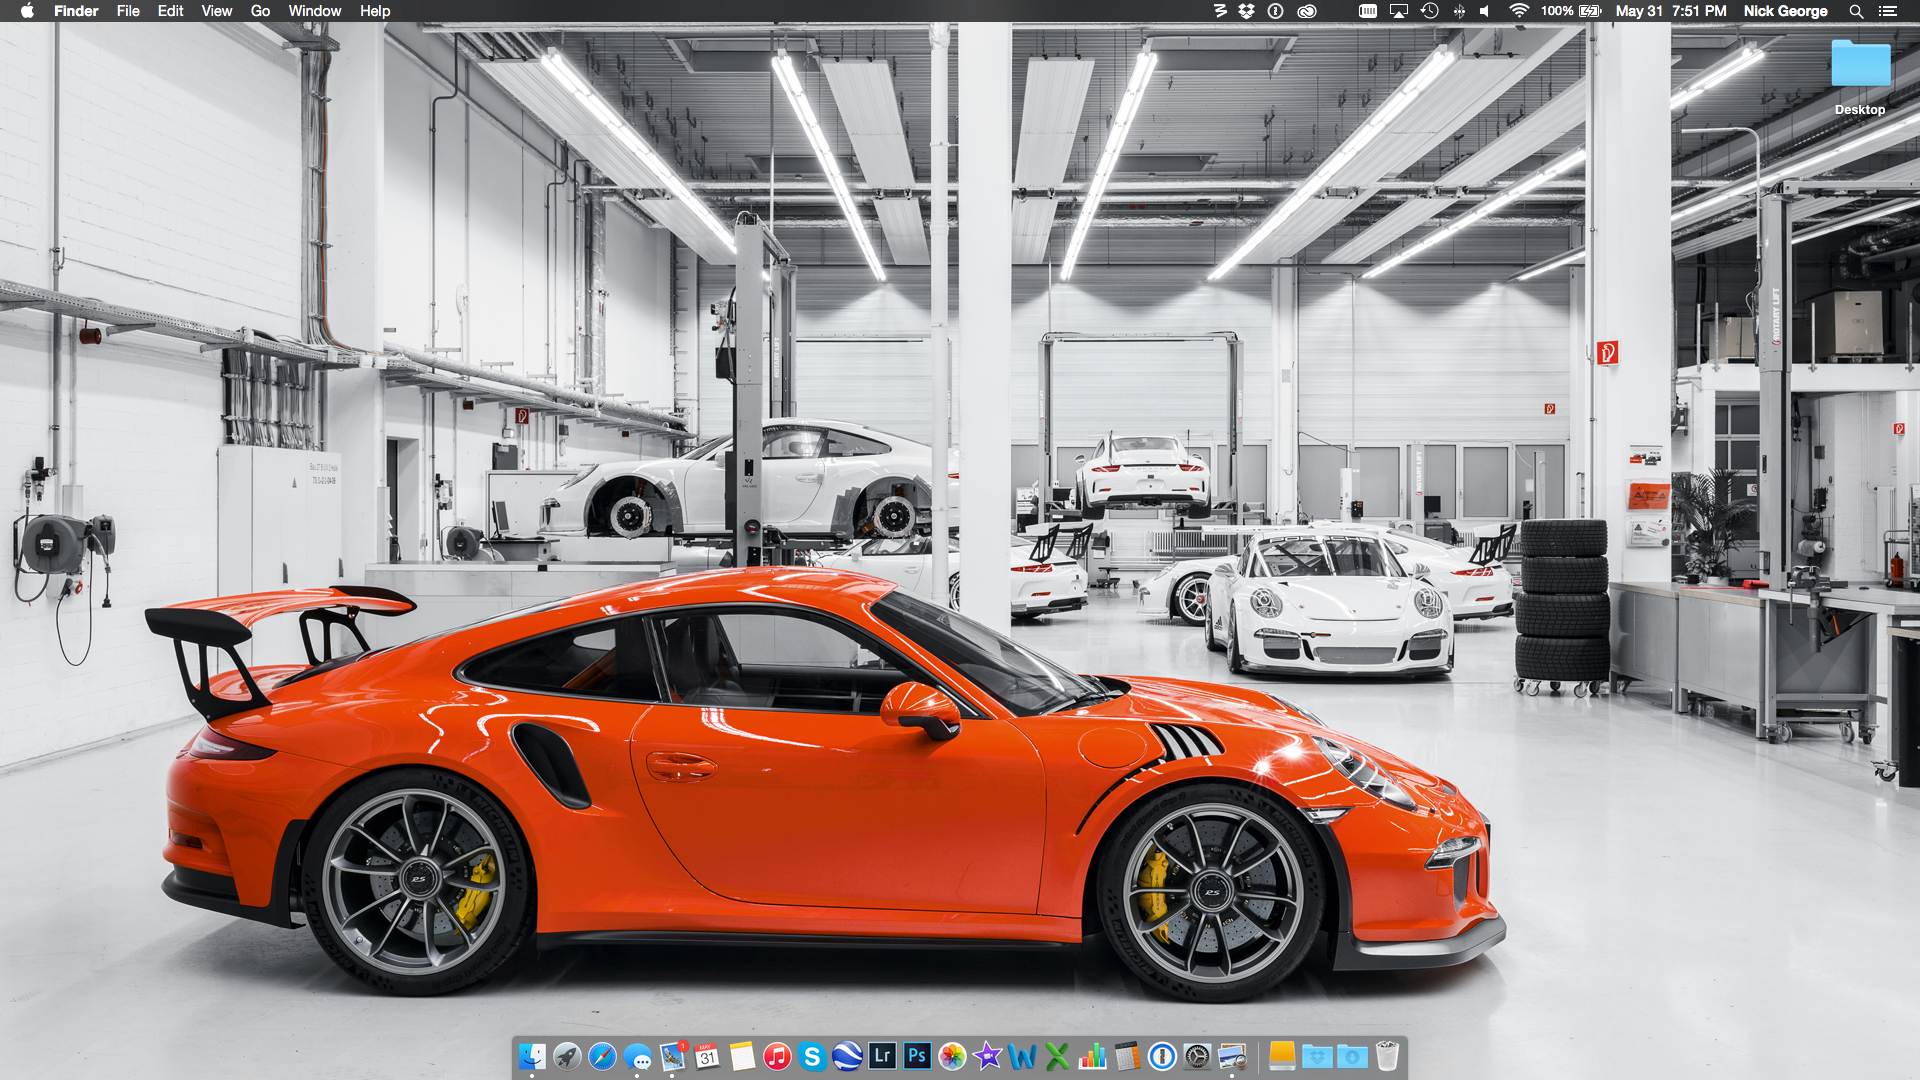1920x1080 pixels.
Task: Open the File menu
Action: coord(128,11)
